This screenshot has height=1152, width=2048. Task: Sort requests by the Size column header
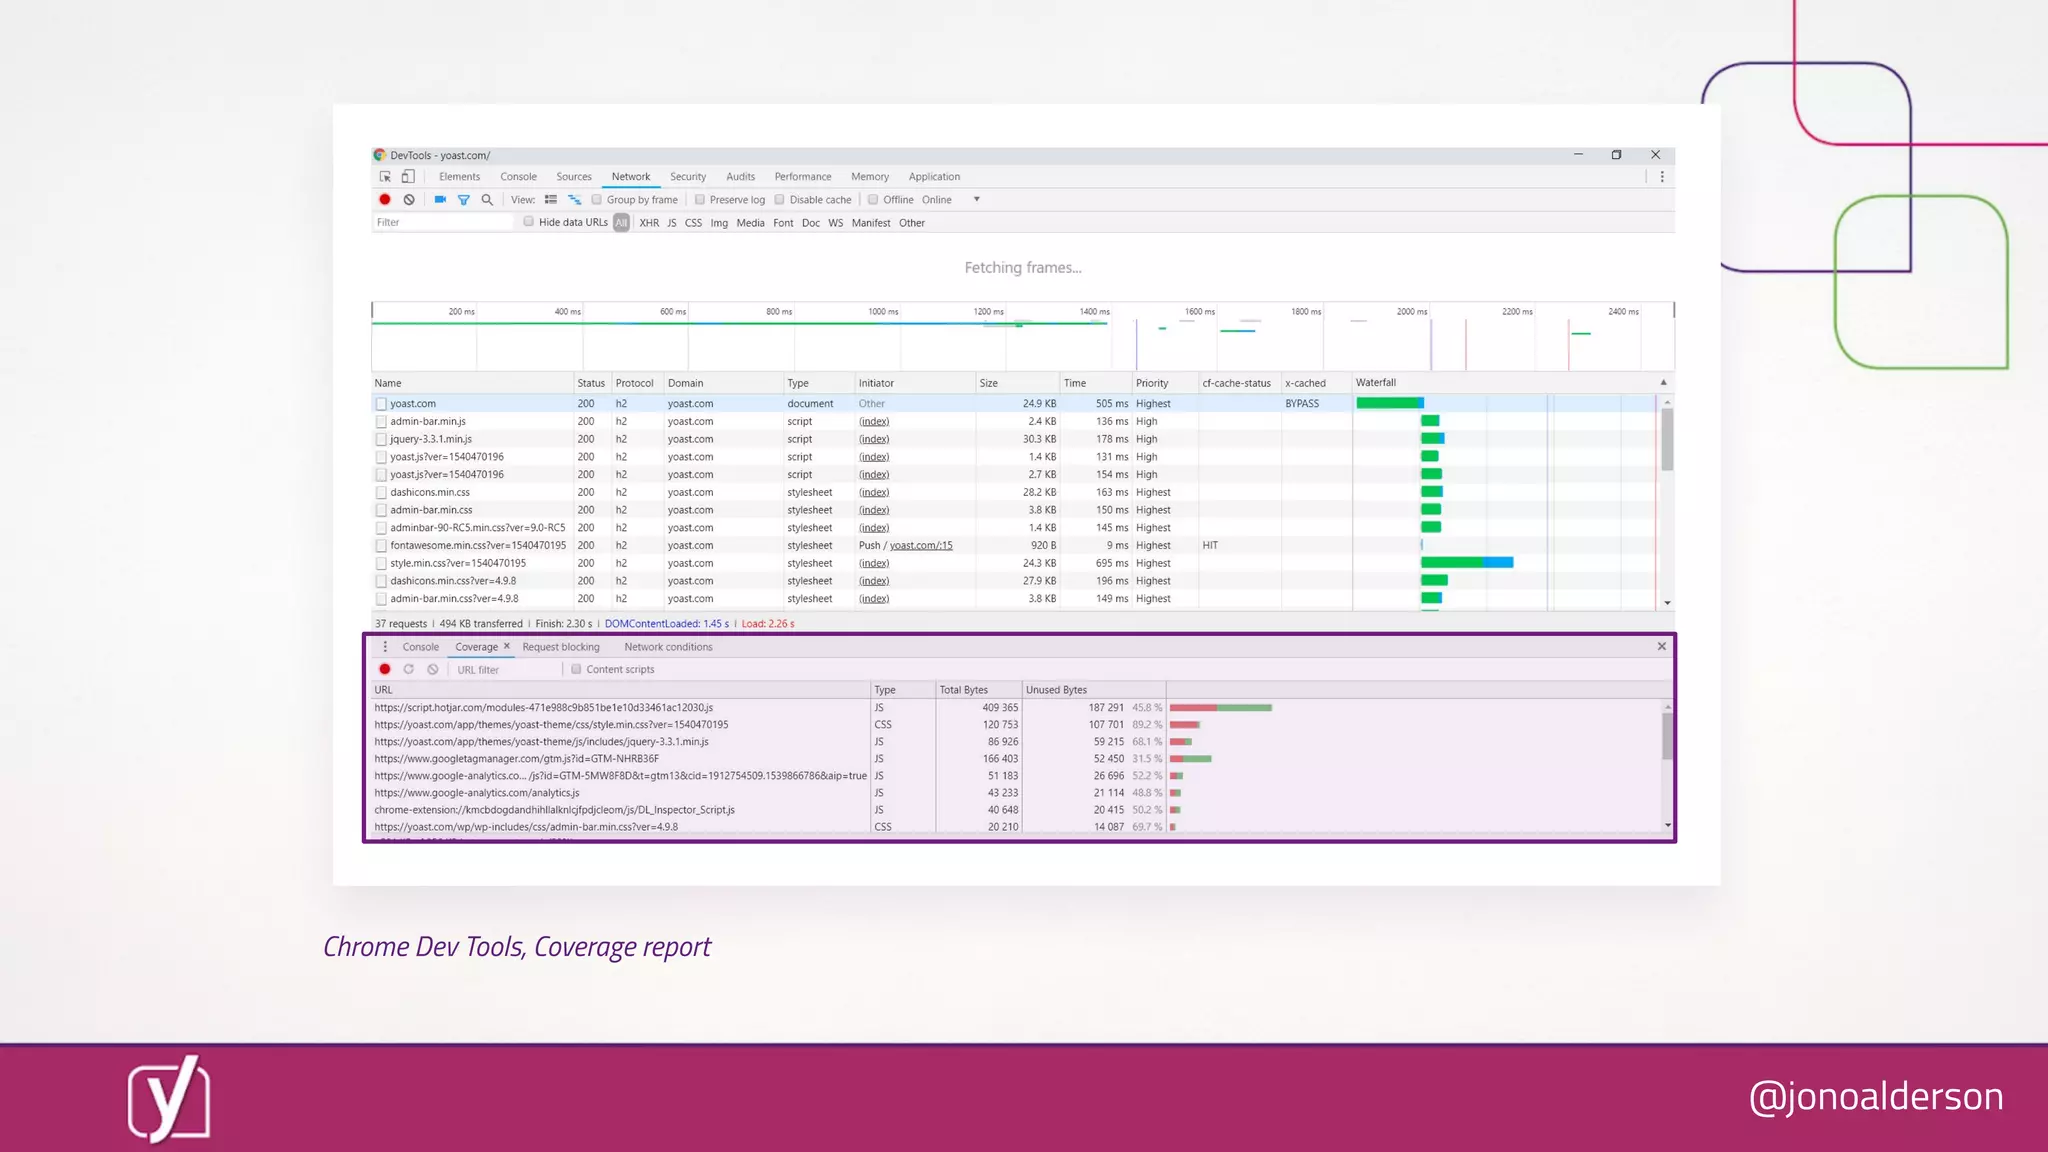tap(1017, 383)
